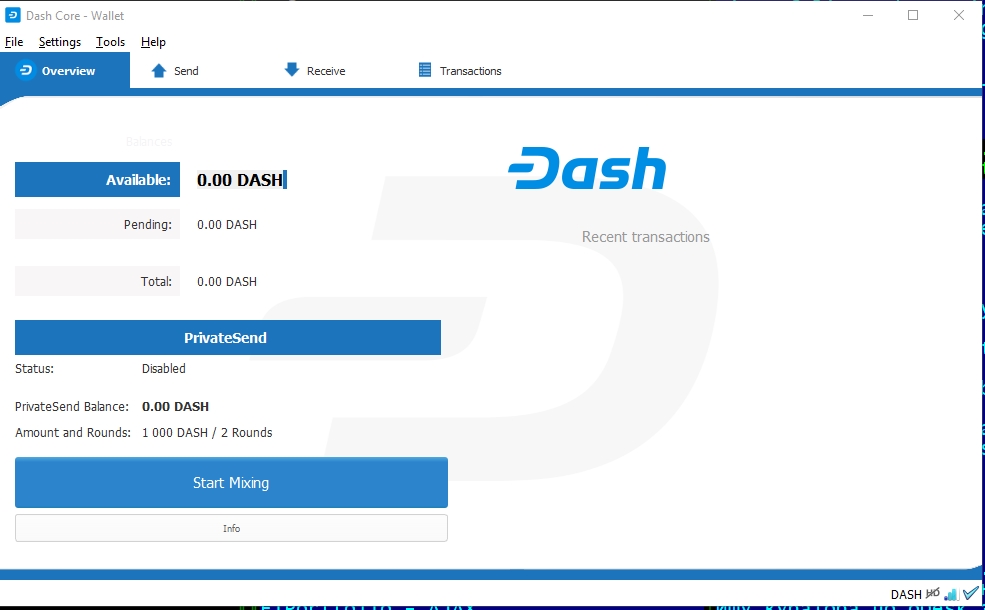Start PrivateSend mixing with Start Mixing button
This screenshot has width=985, height=610.
pos(231,482)
